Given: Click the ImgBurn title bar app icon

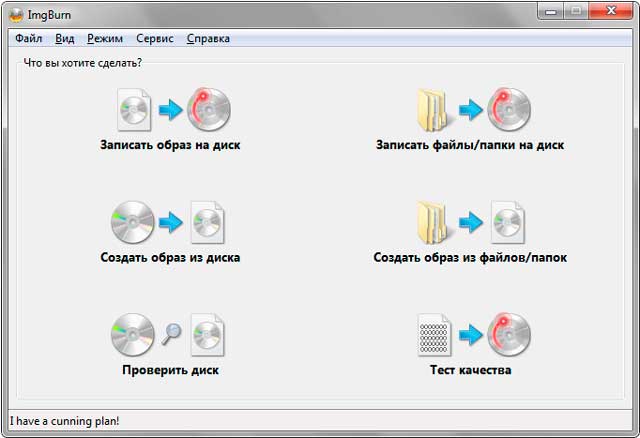Looking at the screenshot, I should [16, 15].
